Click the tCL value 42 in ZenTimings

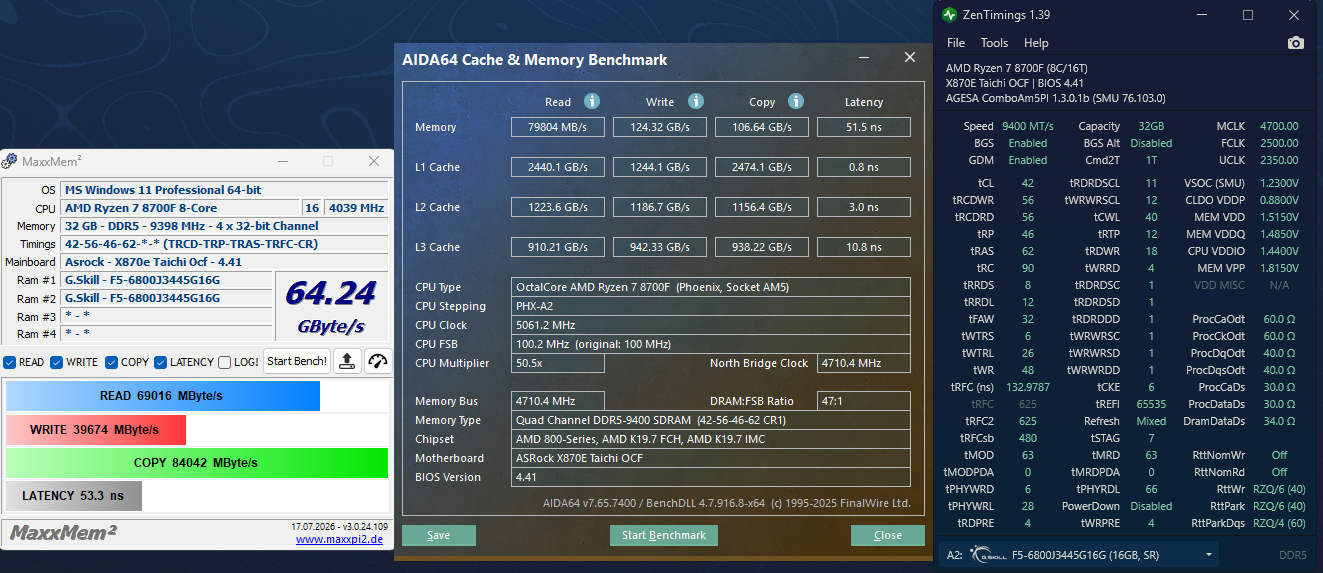pos(1028,183)
